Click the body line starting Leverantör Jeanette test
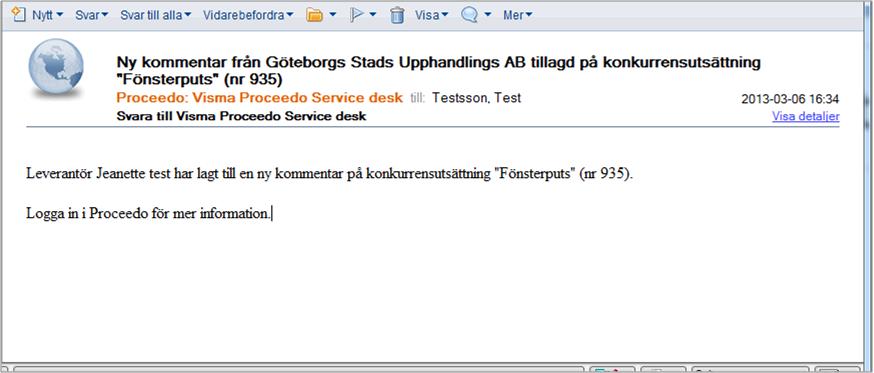The width and height of the screenshot is (874, 373). 330,174
